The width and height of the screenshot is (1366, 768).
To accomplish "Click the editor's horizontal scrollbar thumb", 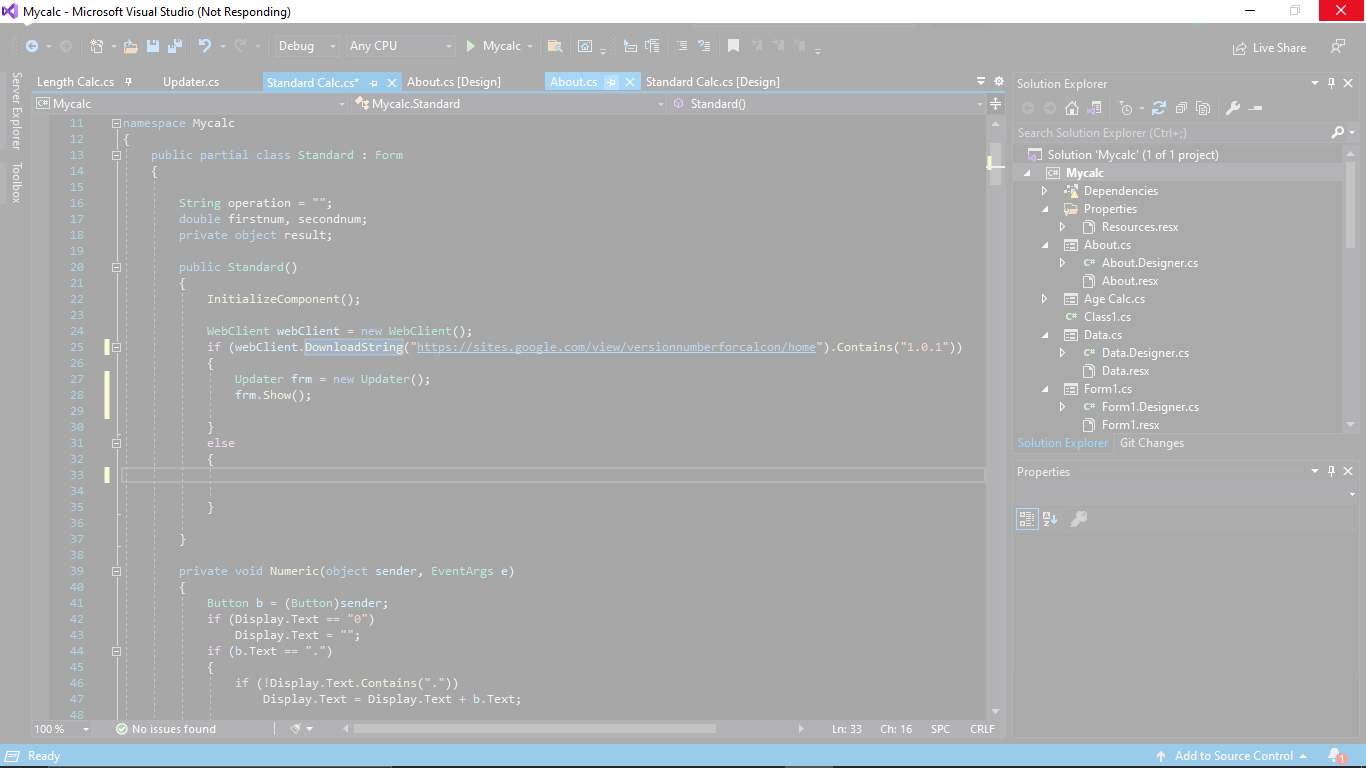I will tap(534, 729).
